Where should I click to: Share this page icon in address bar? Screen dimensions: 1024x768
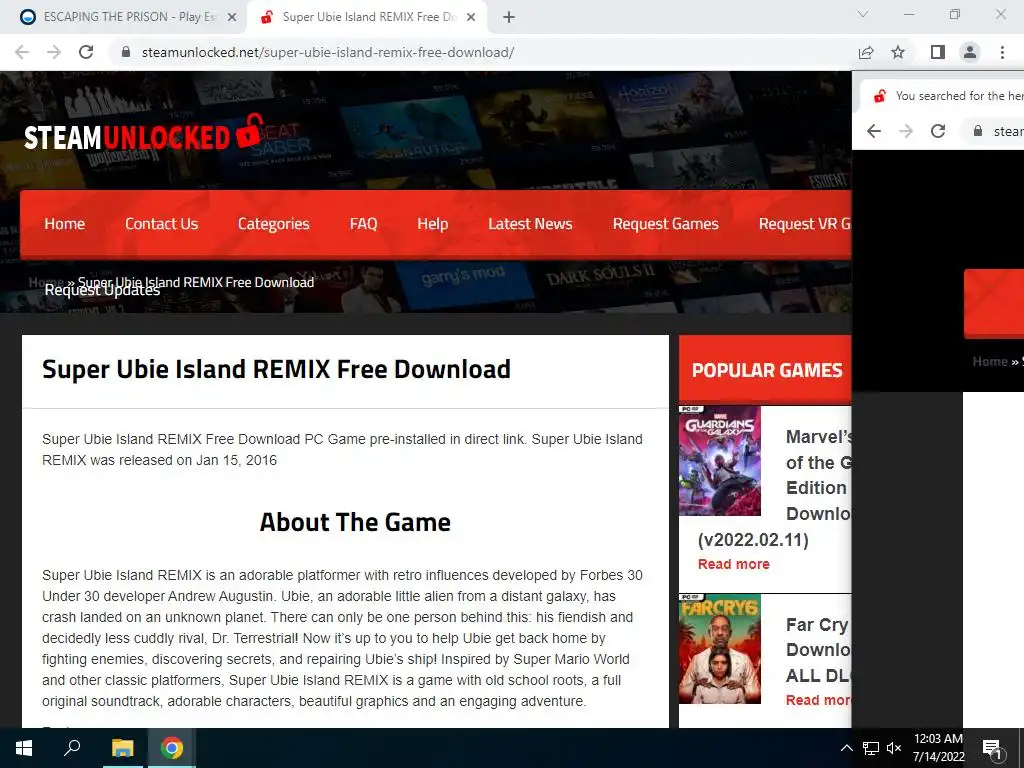(866, 52)
